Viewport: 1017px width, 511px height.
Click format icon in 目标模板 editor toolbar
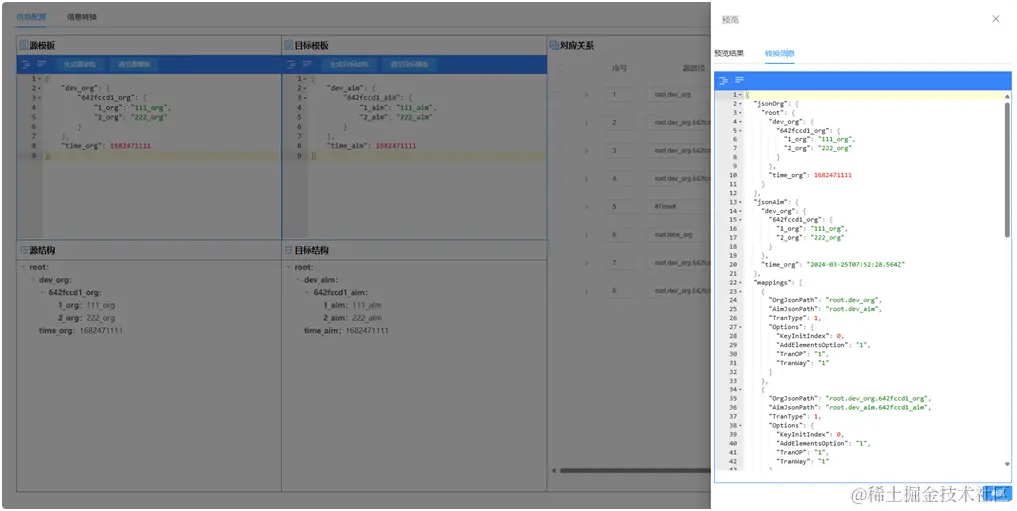tap(291, 64)
